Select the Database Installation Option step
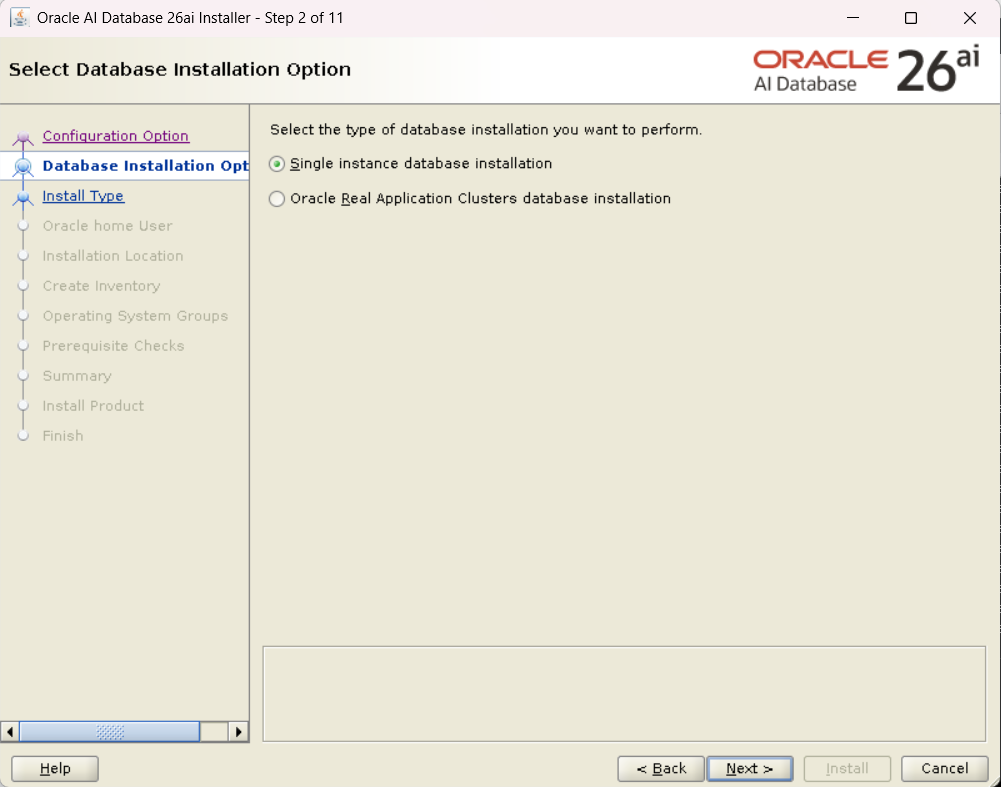This screenshot has width=1001, height=787. click(x=145, y=166)
